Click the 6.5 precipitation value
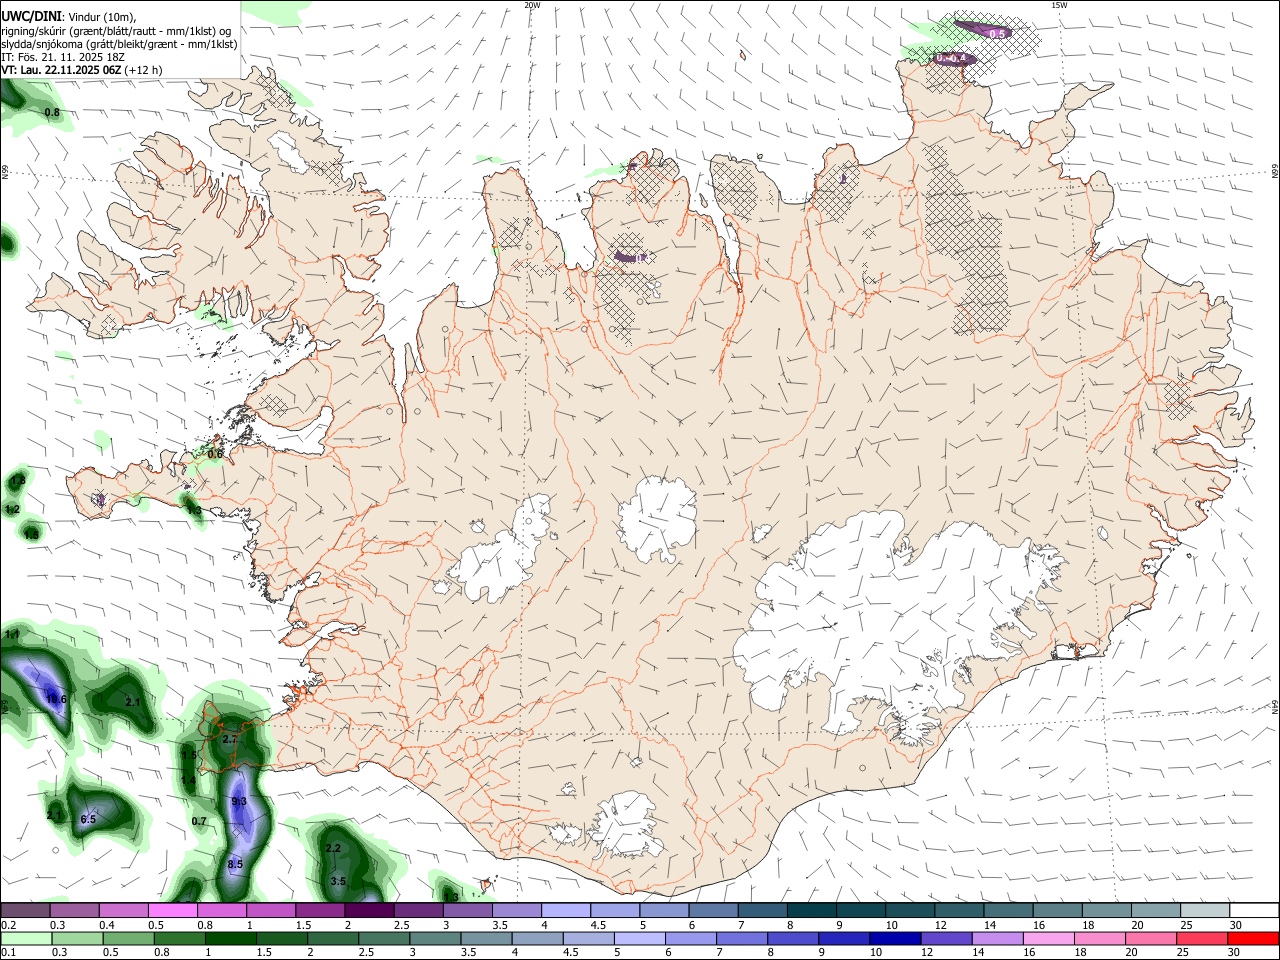Image resolution: width=1280 pixels, height=960 pixels. click(x=88, y=820)
